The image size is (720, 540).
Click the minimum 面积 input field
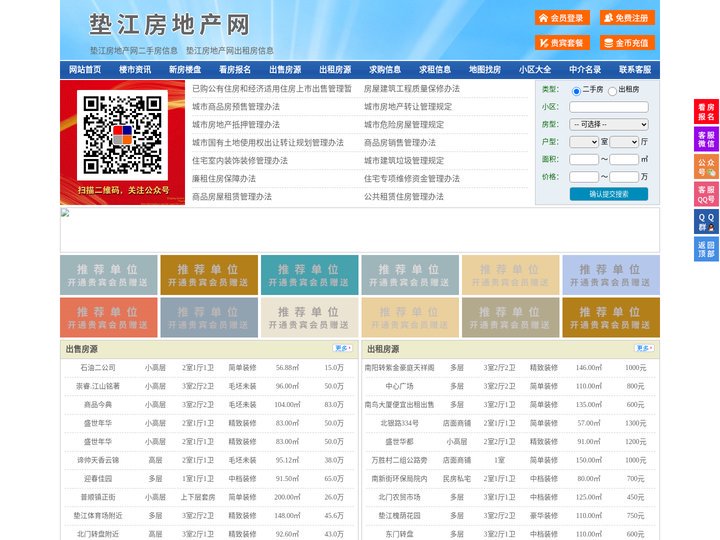point(584,159)
